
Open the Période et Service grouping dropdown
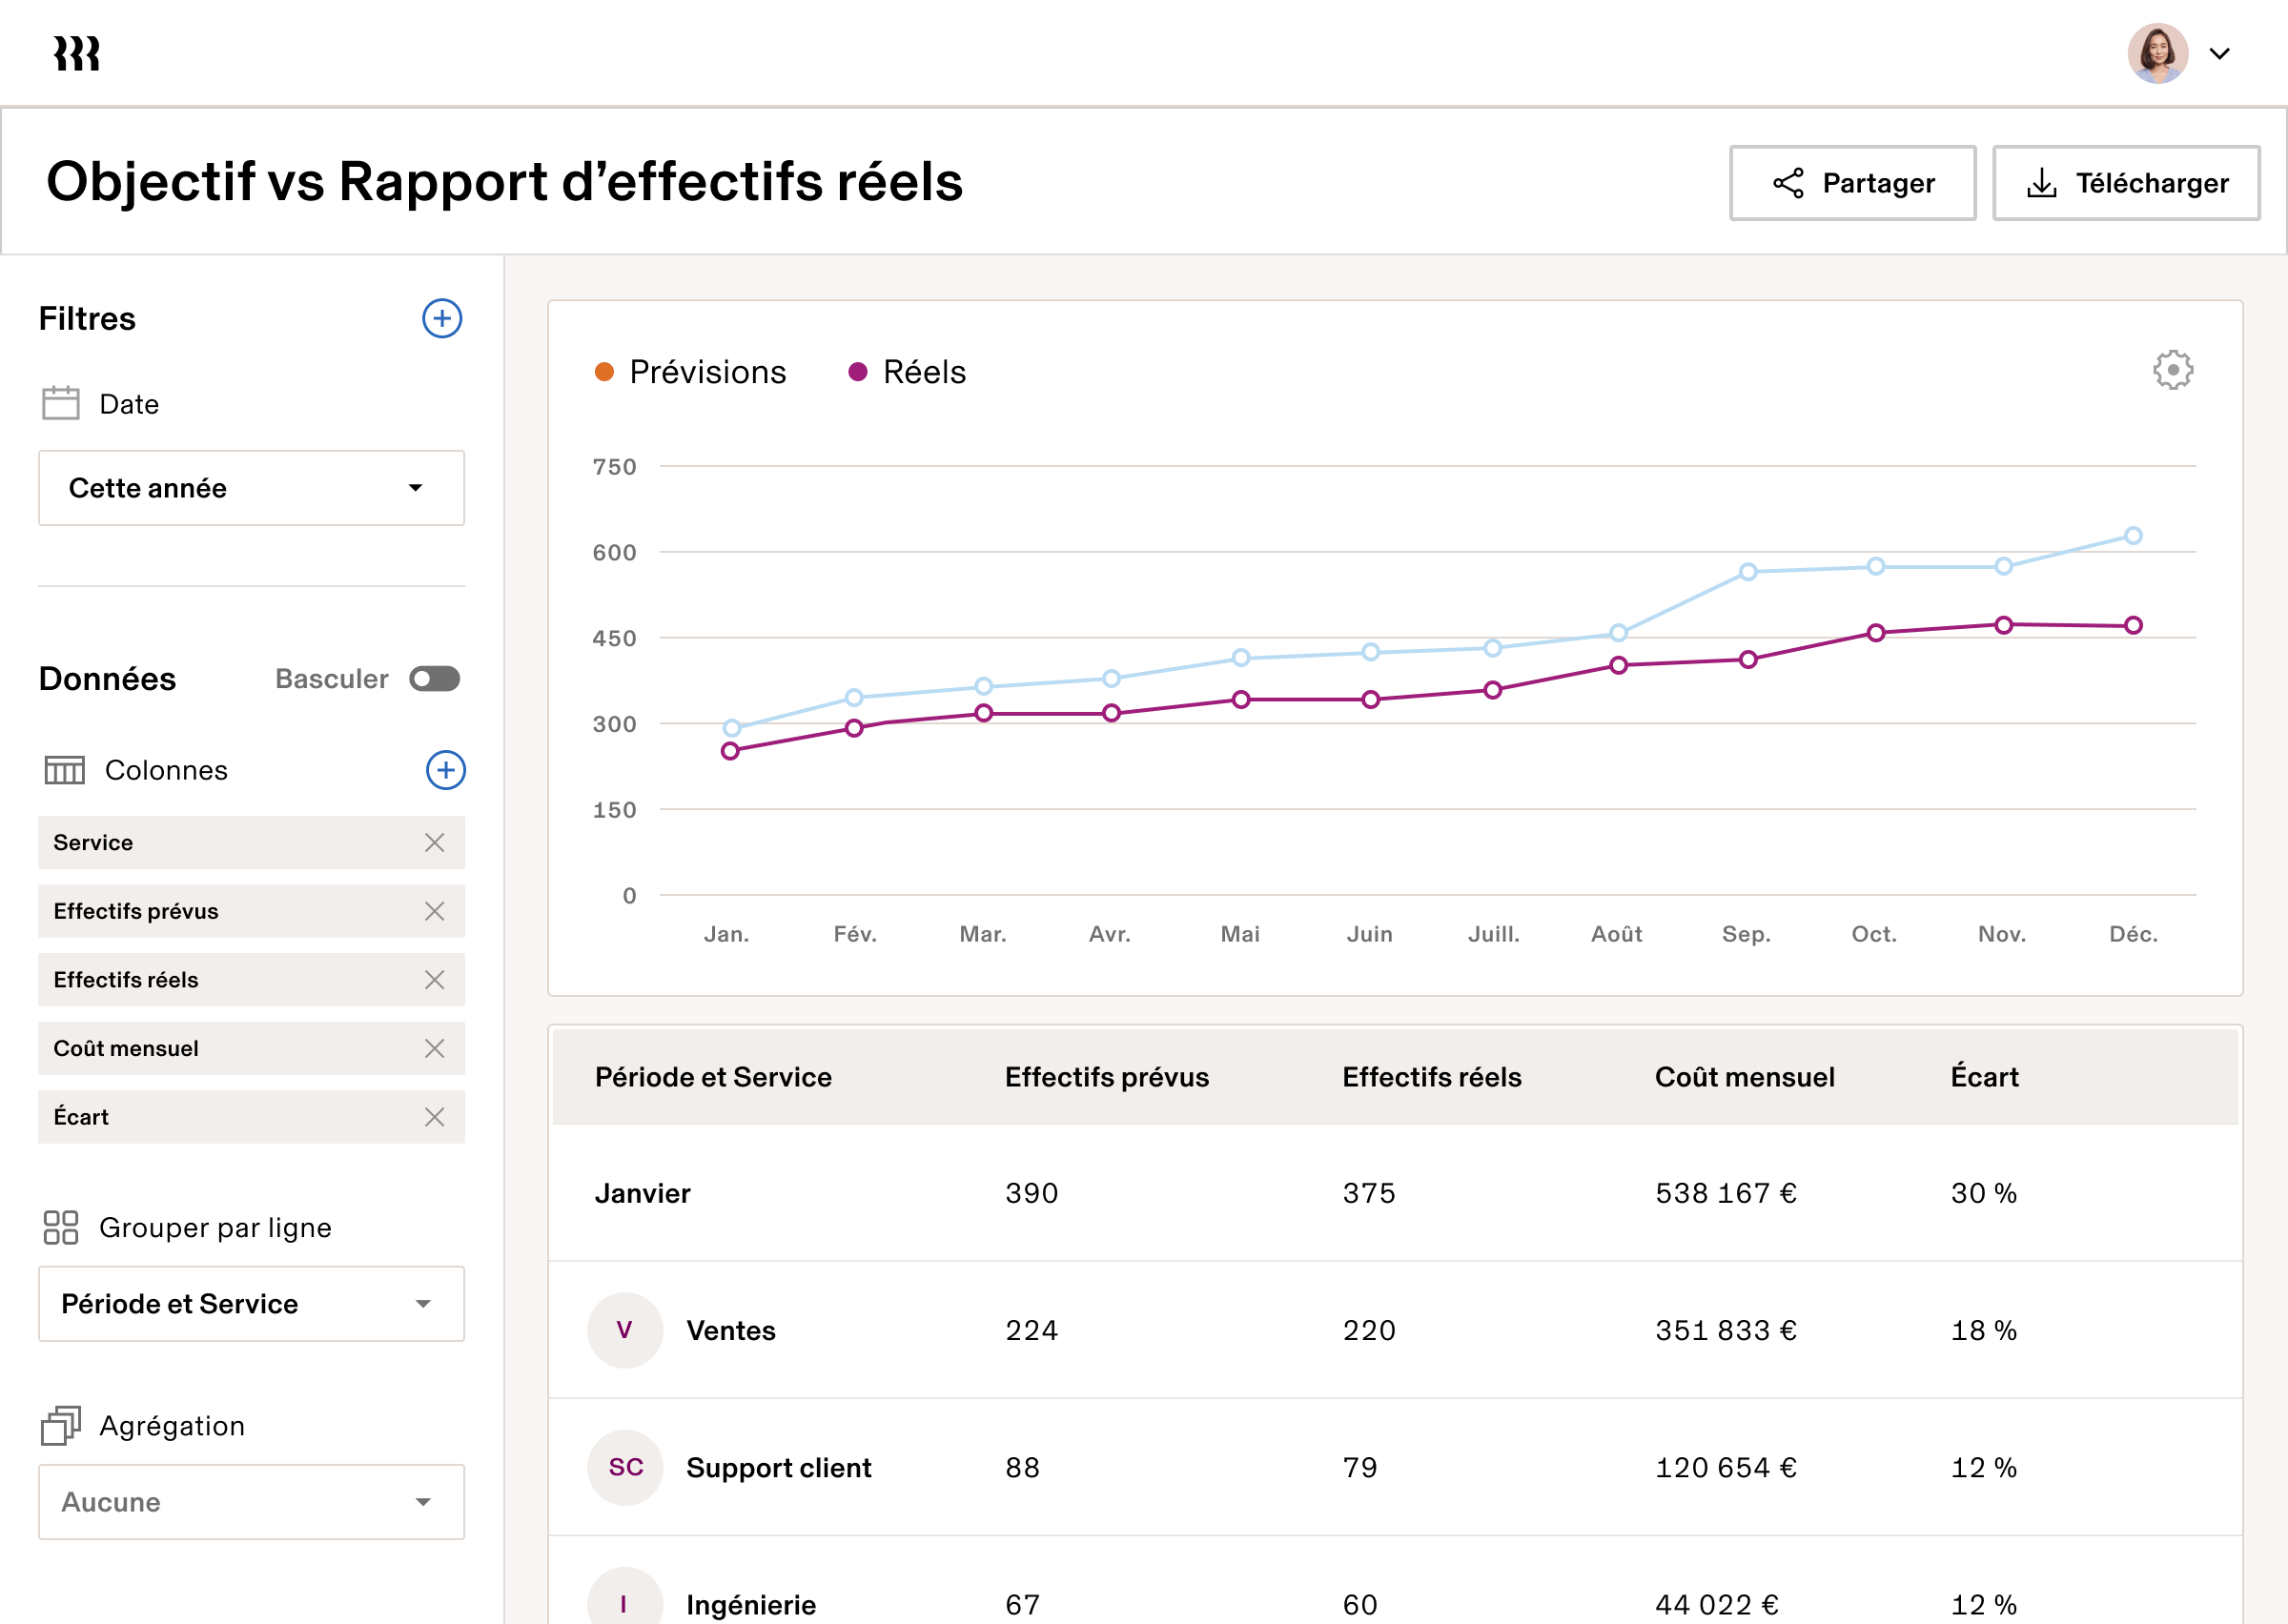click(x=250, y=1303)
